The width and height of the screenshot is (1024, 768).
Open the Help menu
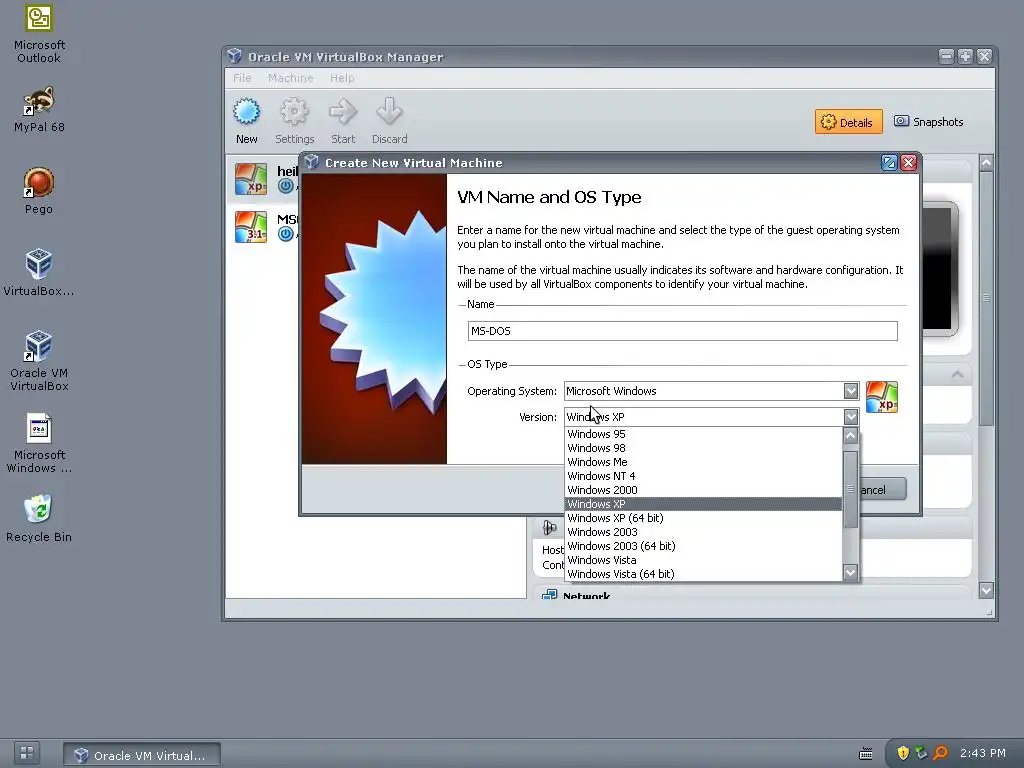coord(342,78)
